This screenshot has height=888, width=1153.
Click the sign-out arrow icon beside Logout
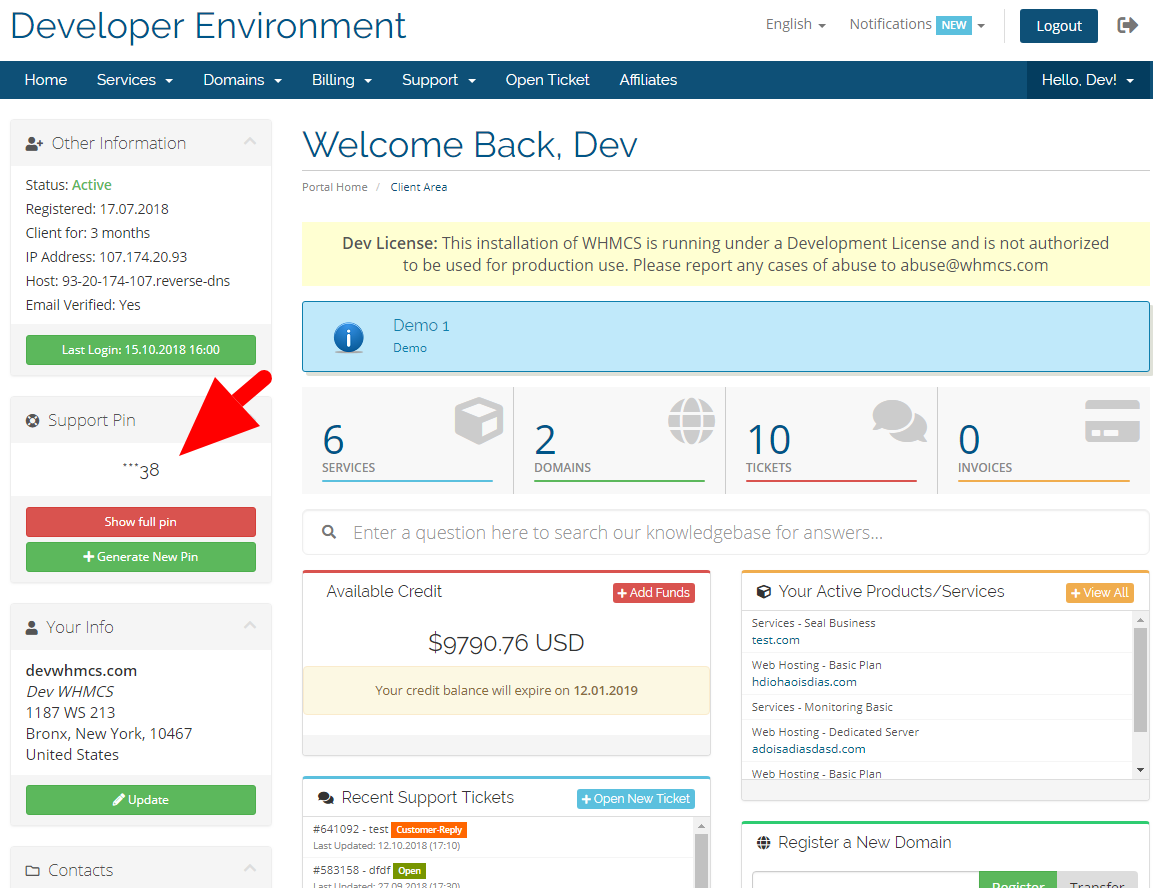point(1127,26)
